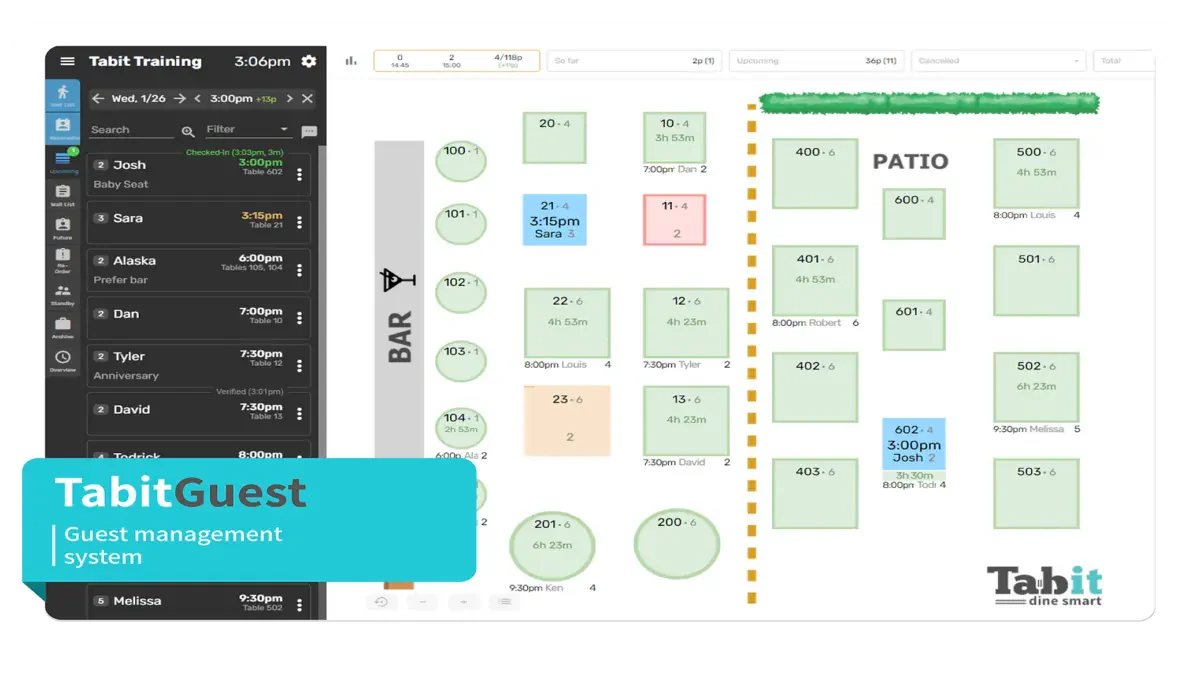Select Josh 3:00pm reservation row

198,174
